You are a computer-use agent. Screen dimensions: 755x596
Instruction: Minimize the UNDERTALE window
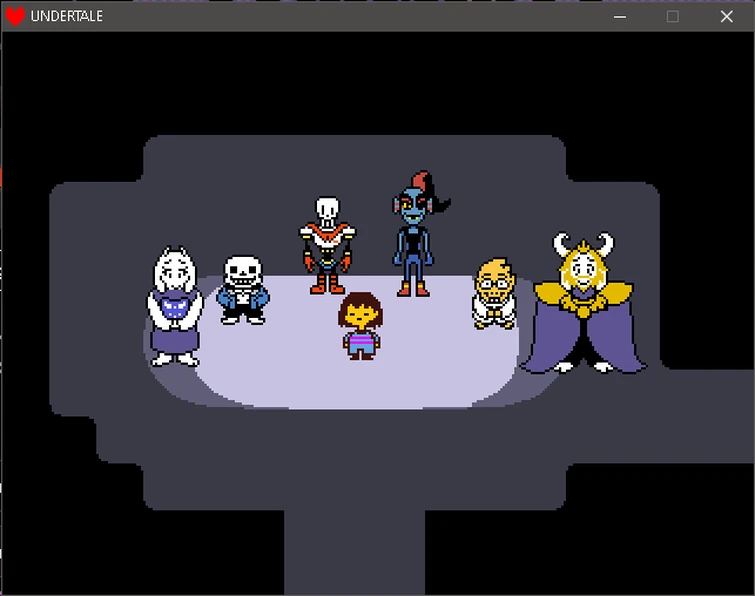tap(620, 16)
